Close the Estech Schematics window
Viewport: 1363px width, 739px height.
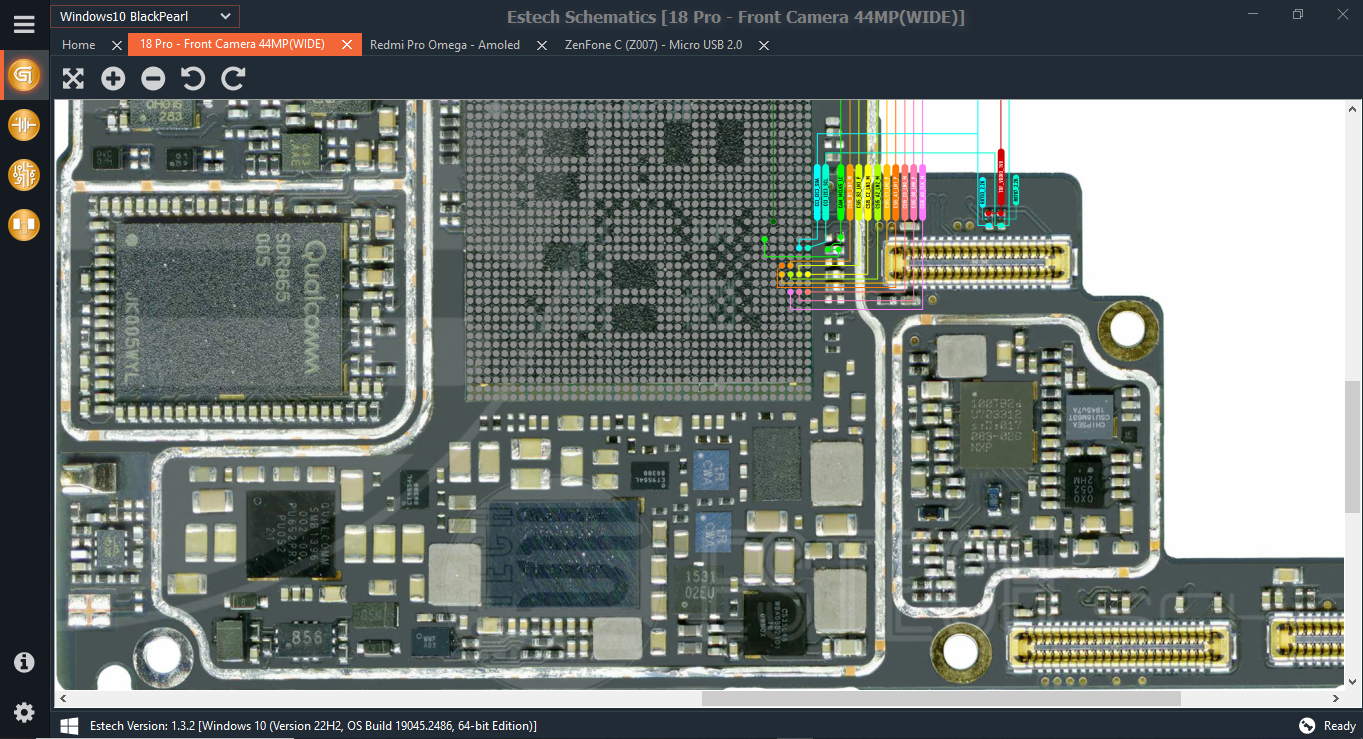[x=1342, y=15]
